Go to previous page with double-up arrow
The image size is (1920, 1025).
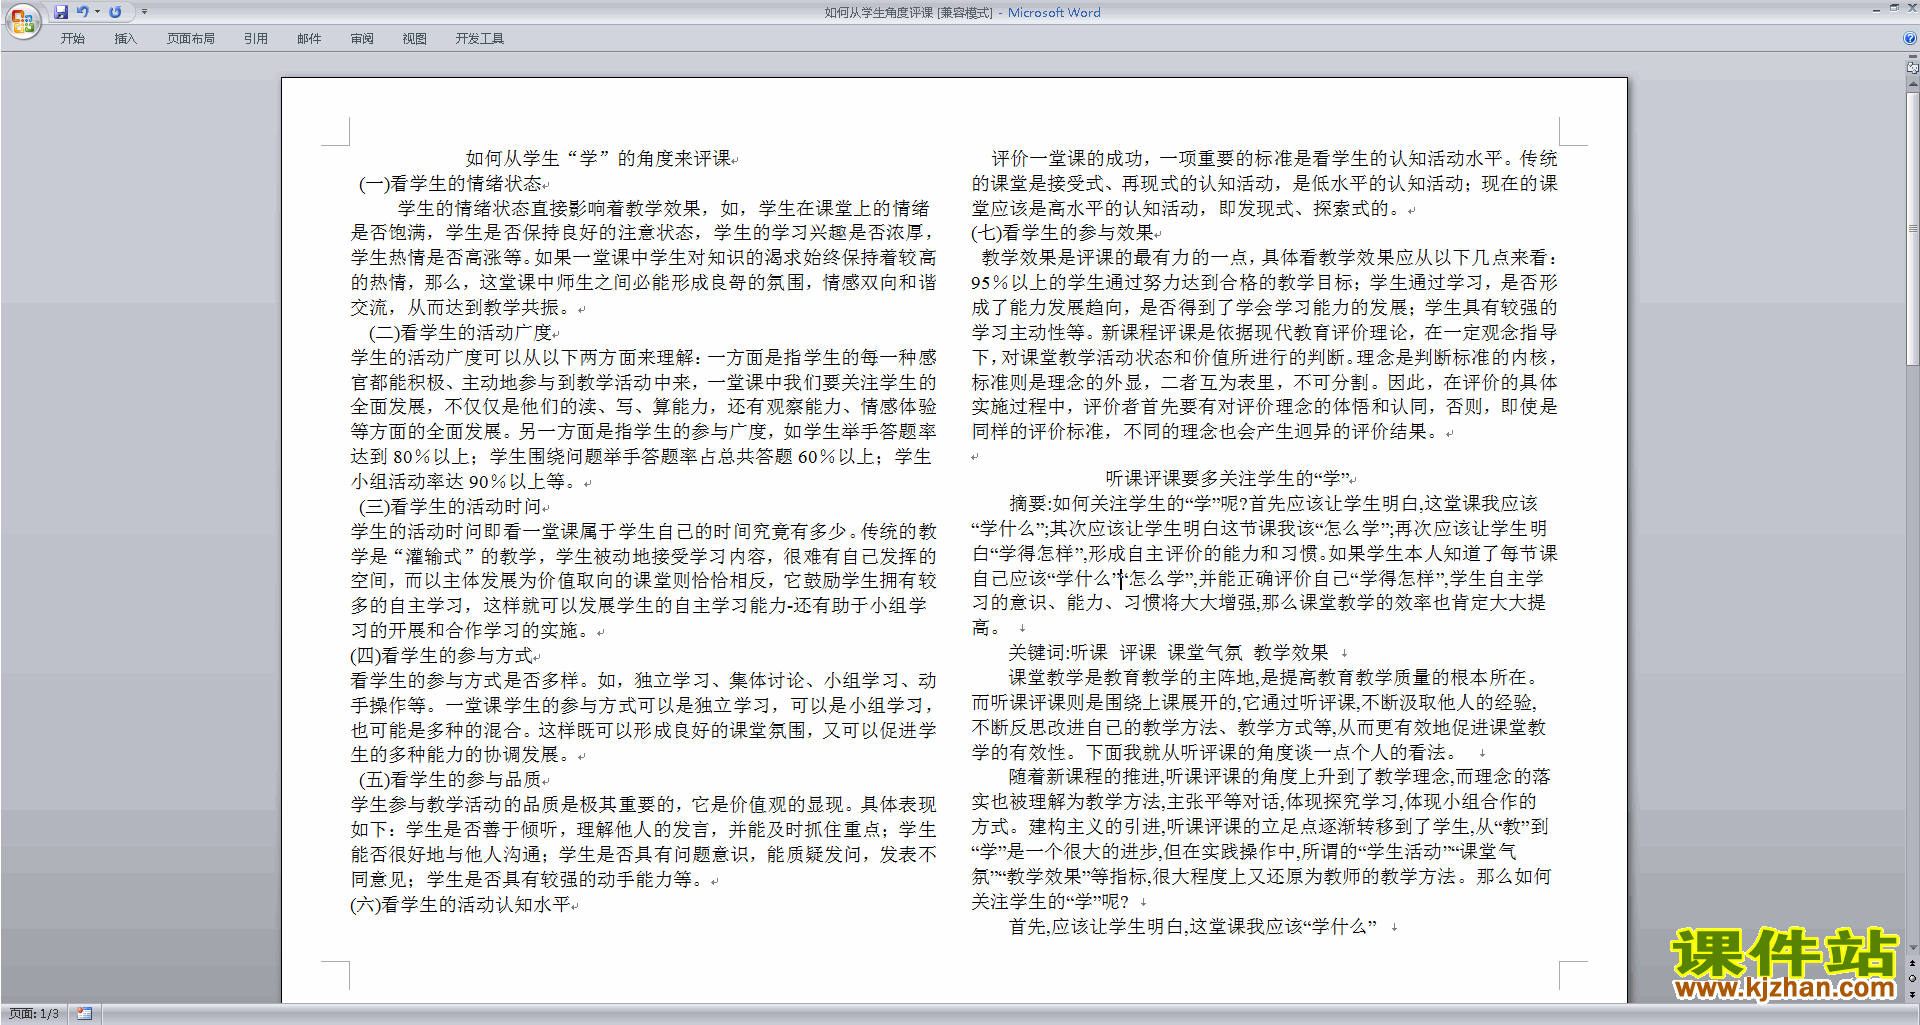(1913, 964)
